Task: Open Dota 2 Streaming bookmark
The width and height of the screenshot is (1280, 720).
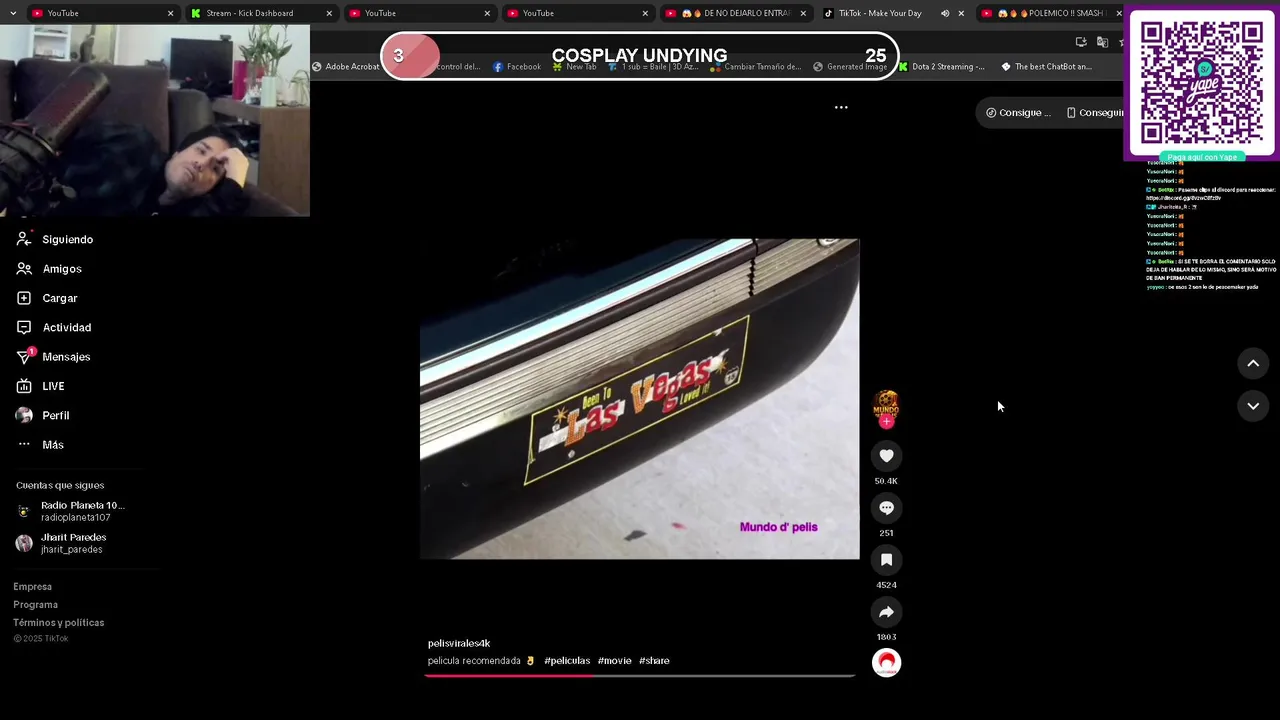Action: pyautogui.click(x=941, y=67)
